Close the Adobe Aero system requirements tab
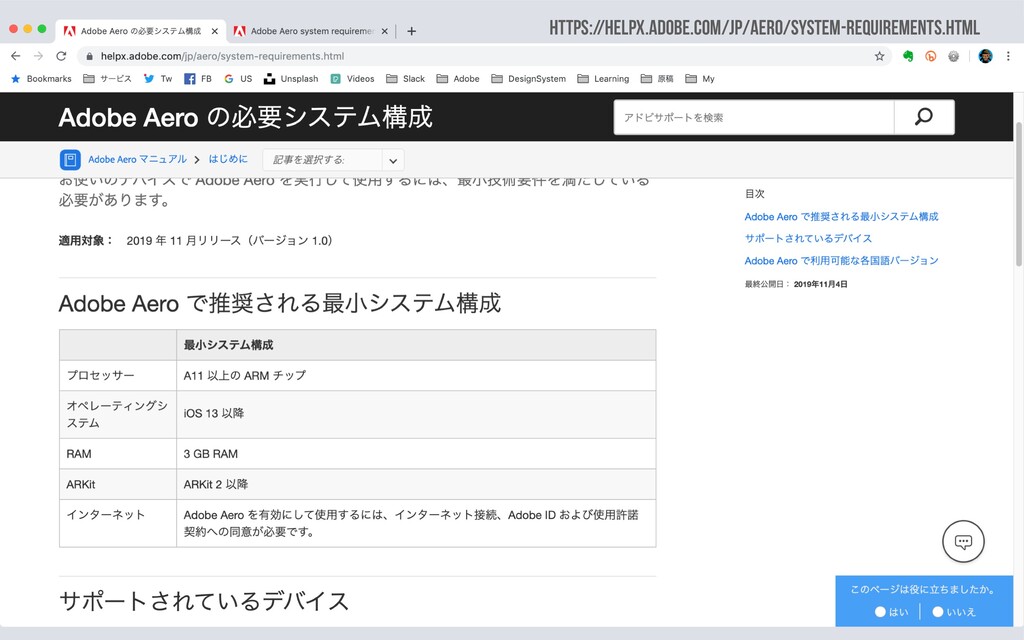The height and width of the screenshot is (640, 1024). click(384, 31)
